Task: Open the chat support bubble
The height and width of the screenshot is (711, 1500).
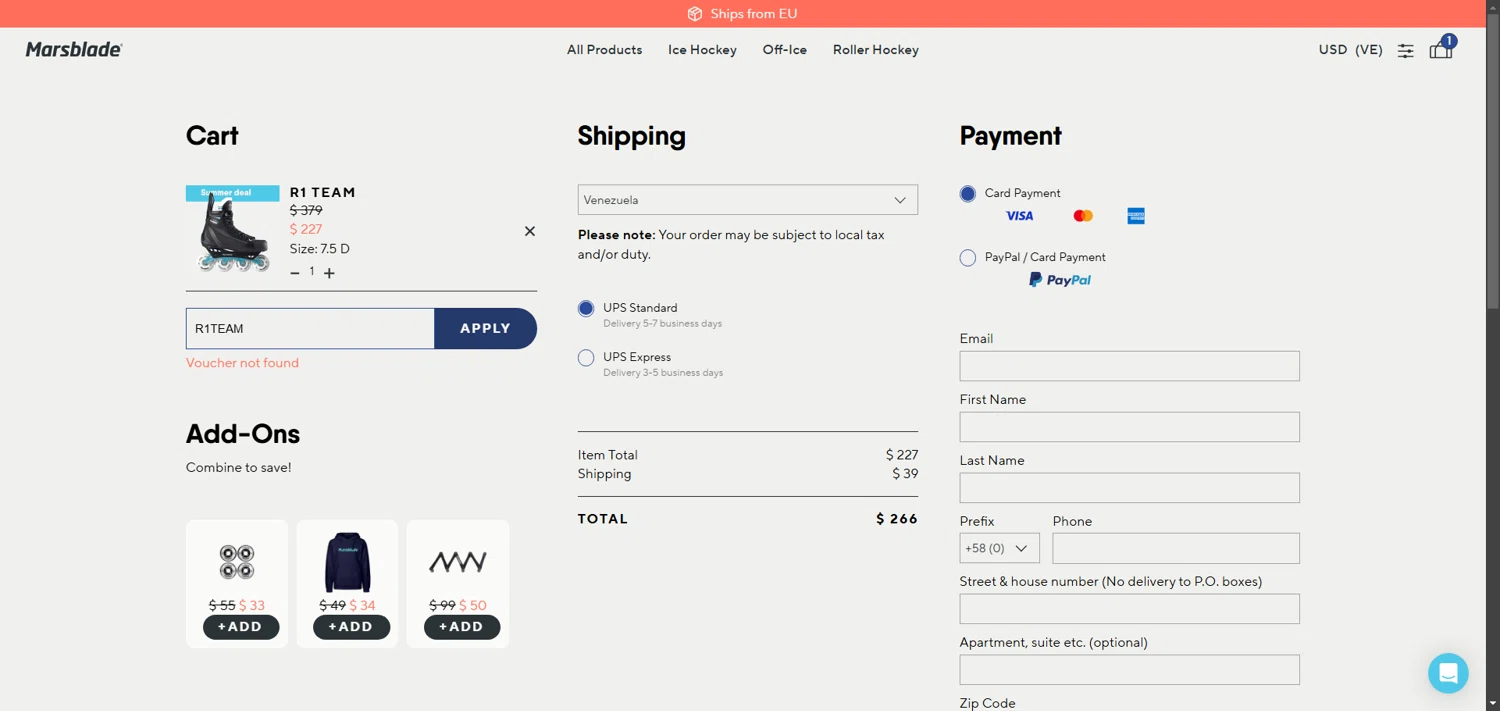Action: pos(1448,673)
